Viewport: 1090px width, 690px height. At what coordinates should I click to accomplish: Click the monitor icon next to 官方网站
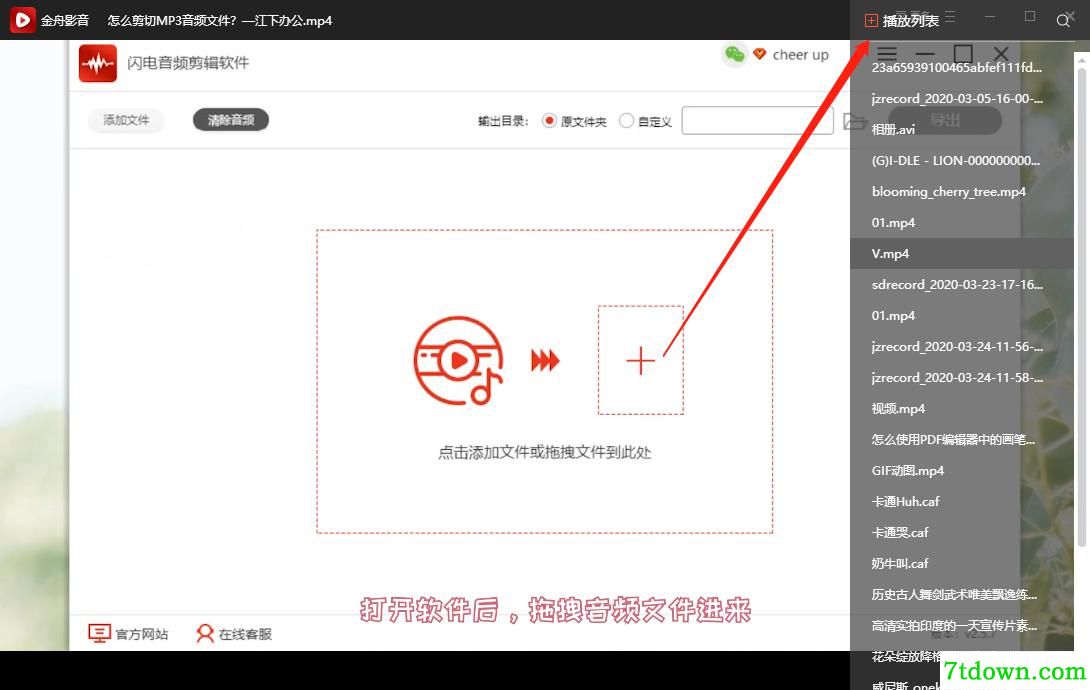click(99, 633)
